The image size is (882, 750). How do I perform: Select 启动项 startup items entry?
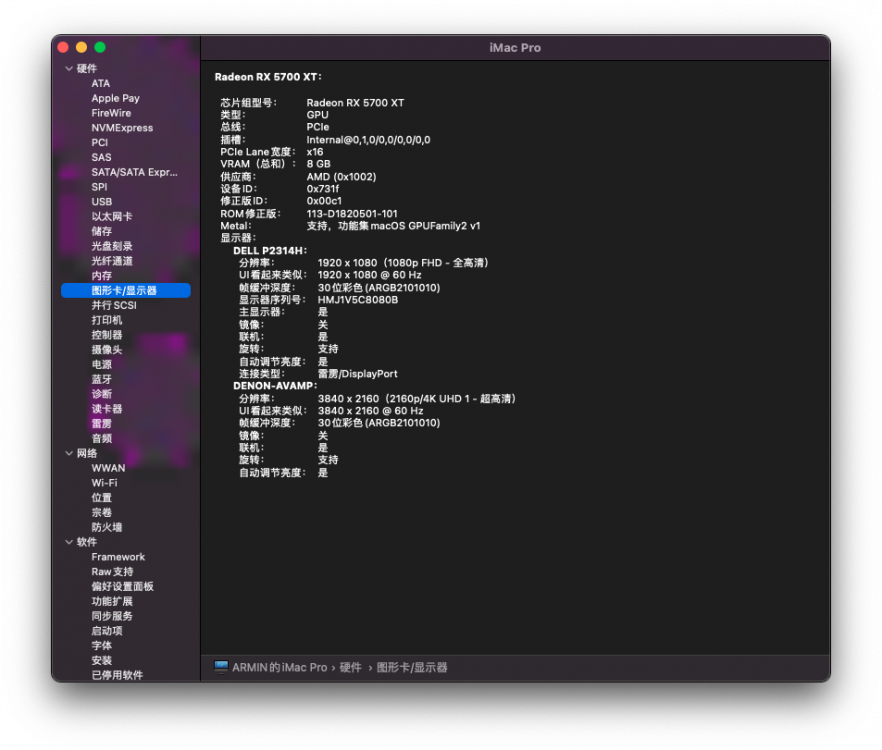[x=107, y=631]
